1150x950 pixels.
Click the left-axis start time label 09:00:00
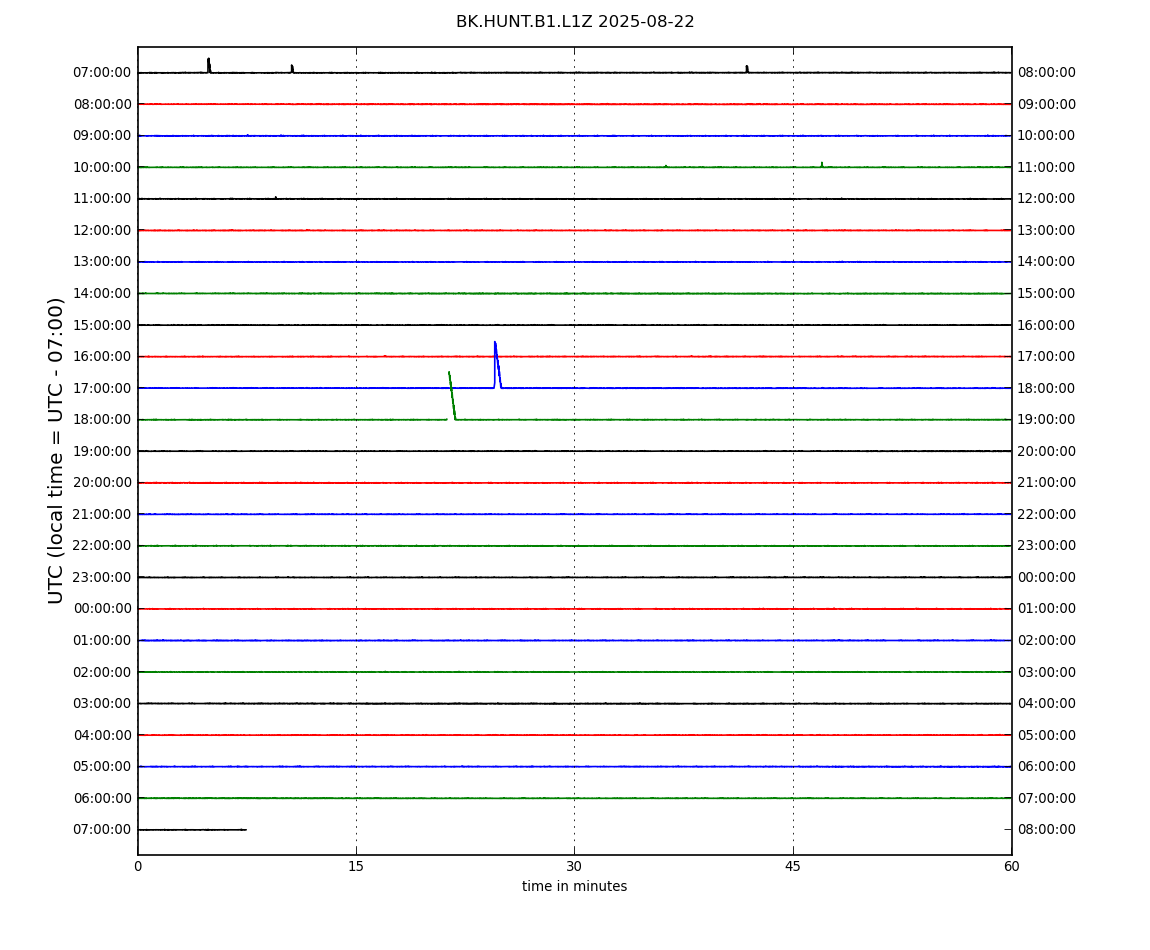coord(102,136)
